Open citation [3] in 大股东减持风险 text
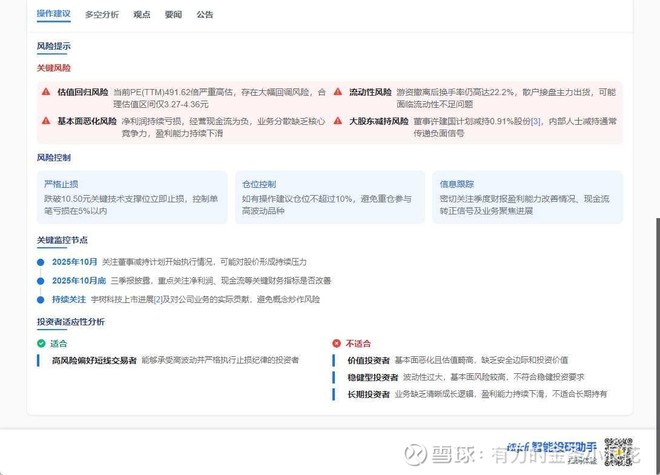The image size is (660, 475). [x=535, y=121]
